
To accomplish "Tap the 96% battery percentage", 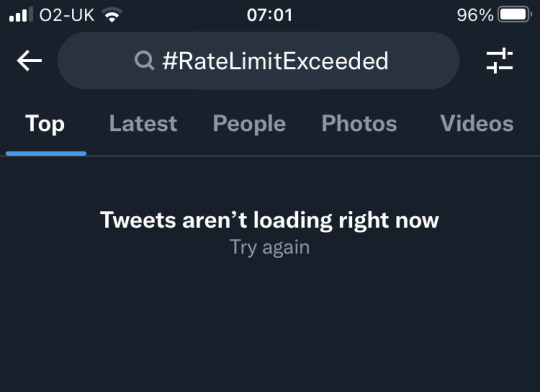I will pyautogui.click(x=475, y=15).
